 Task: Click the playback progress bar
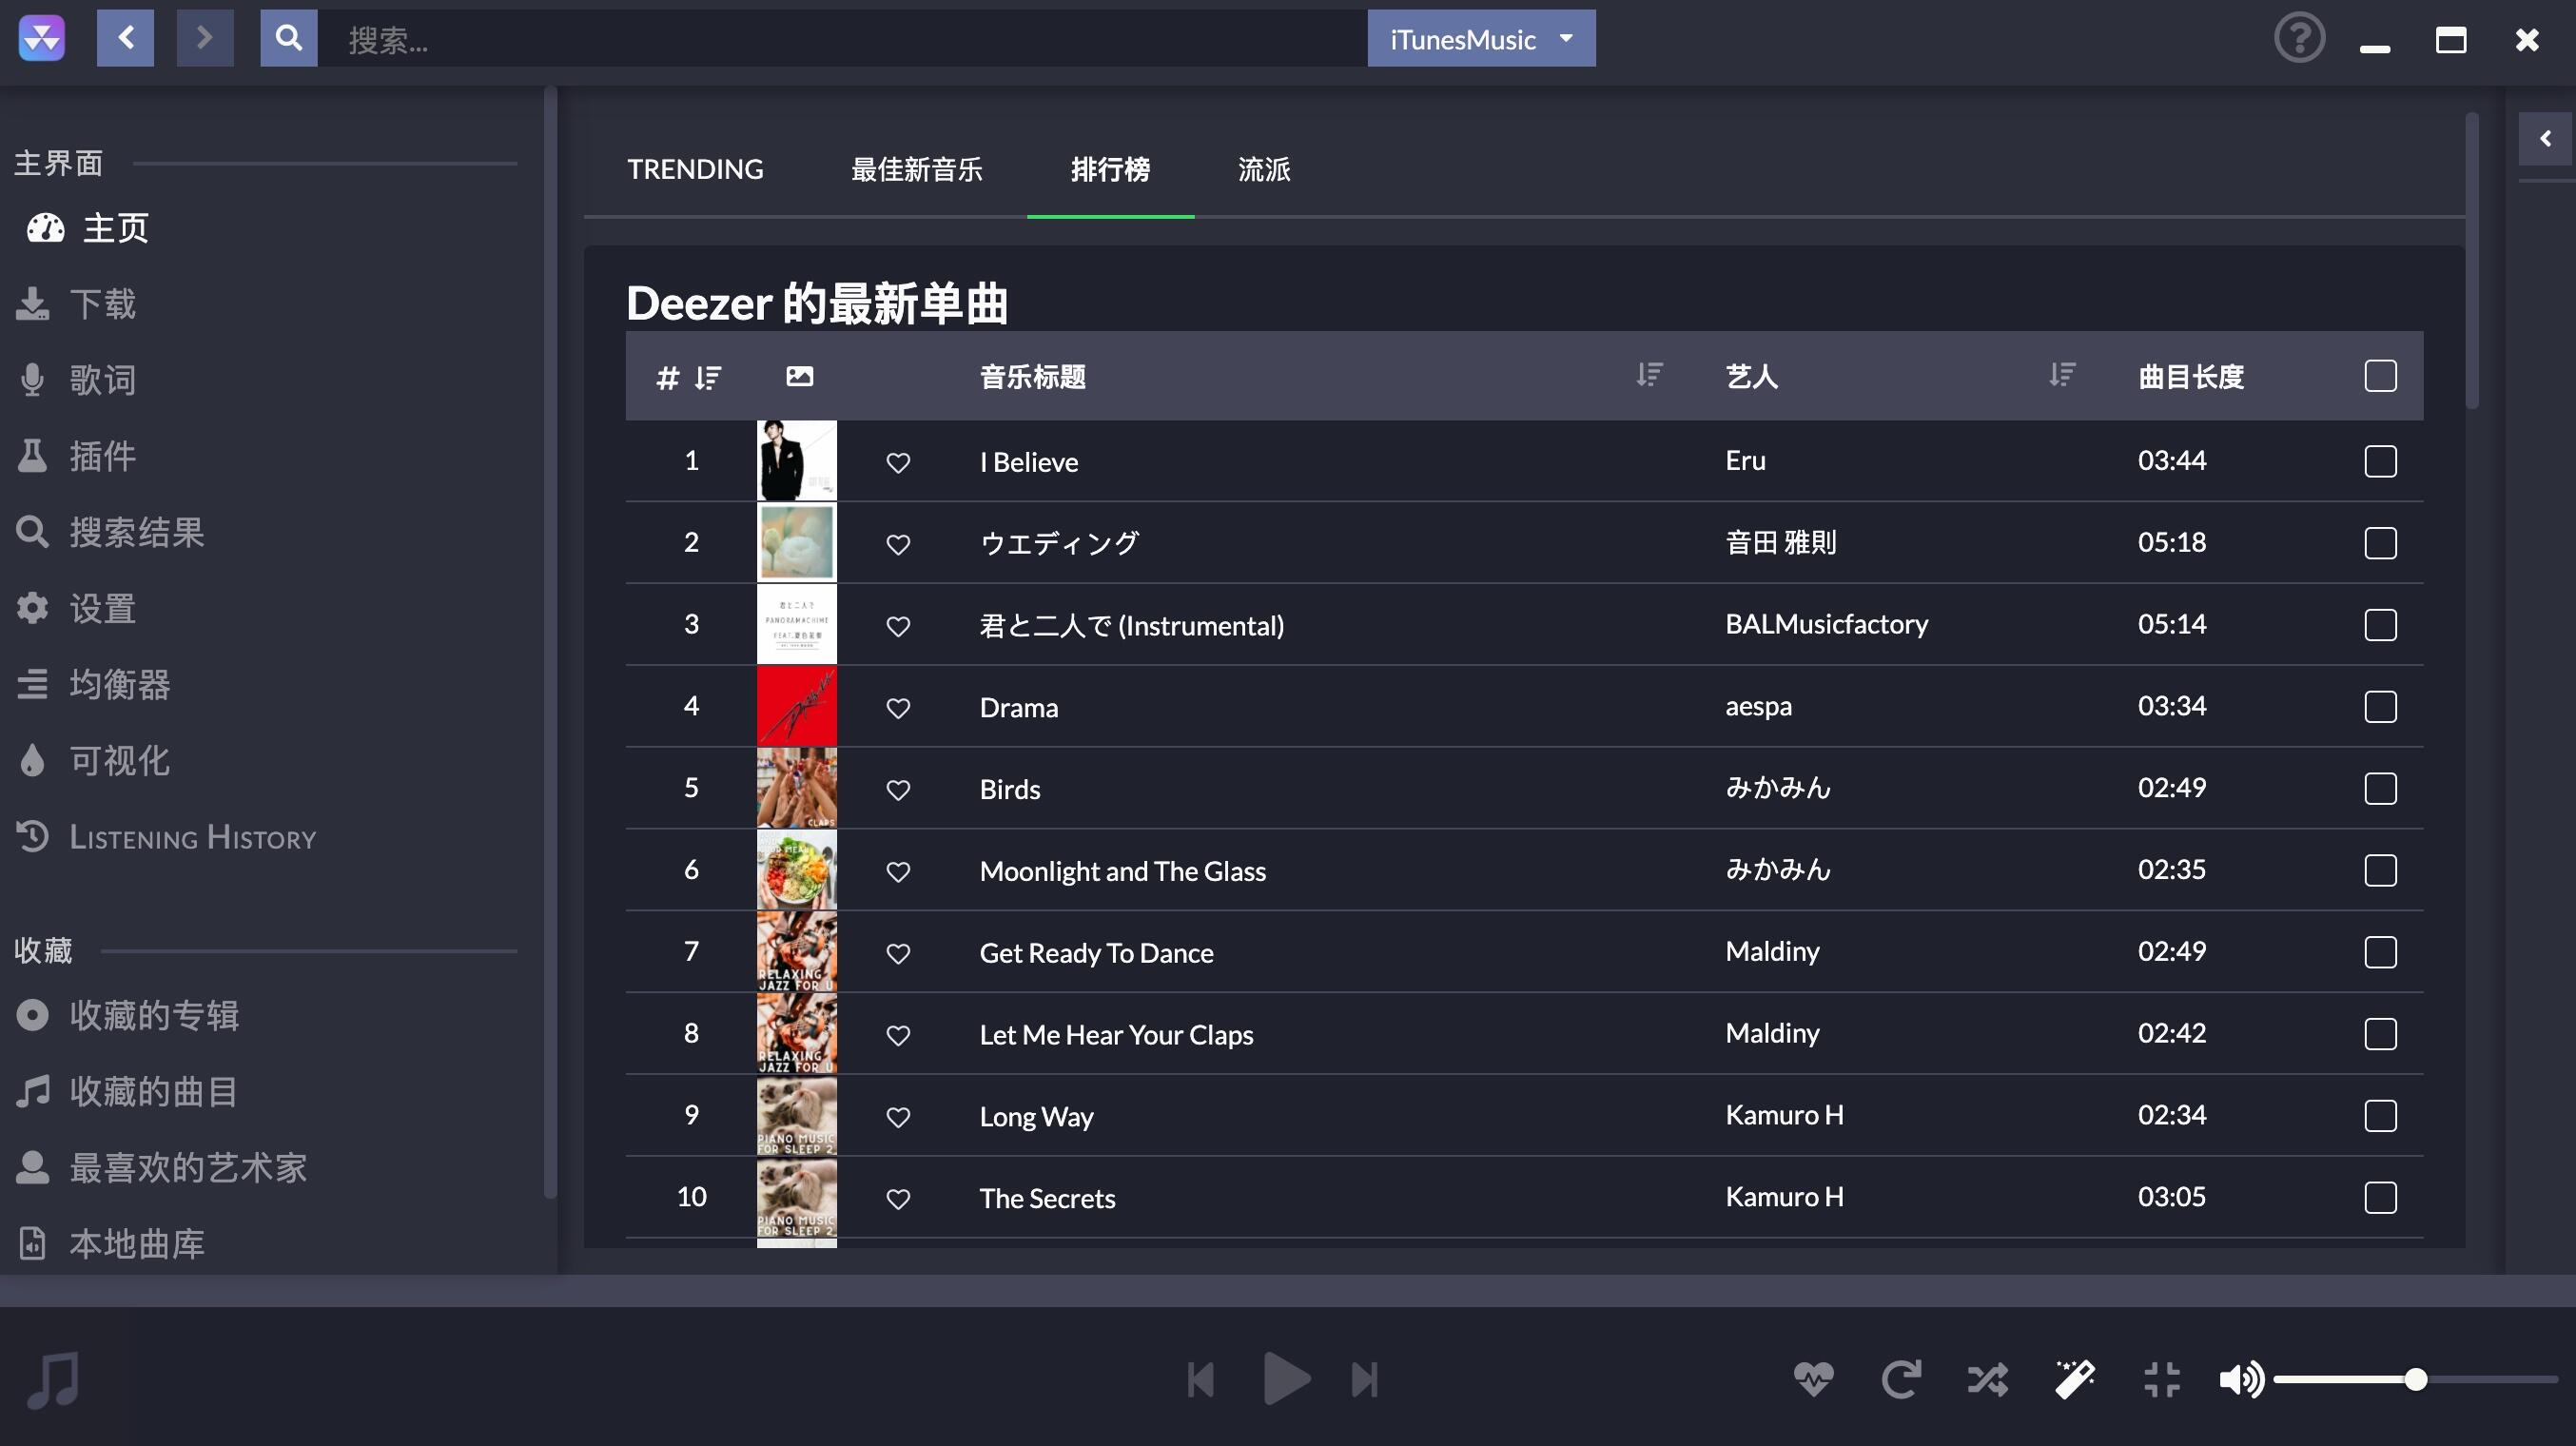click(1288, 1290)
